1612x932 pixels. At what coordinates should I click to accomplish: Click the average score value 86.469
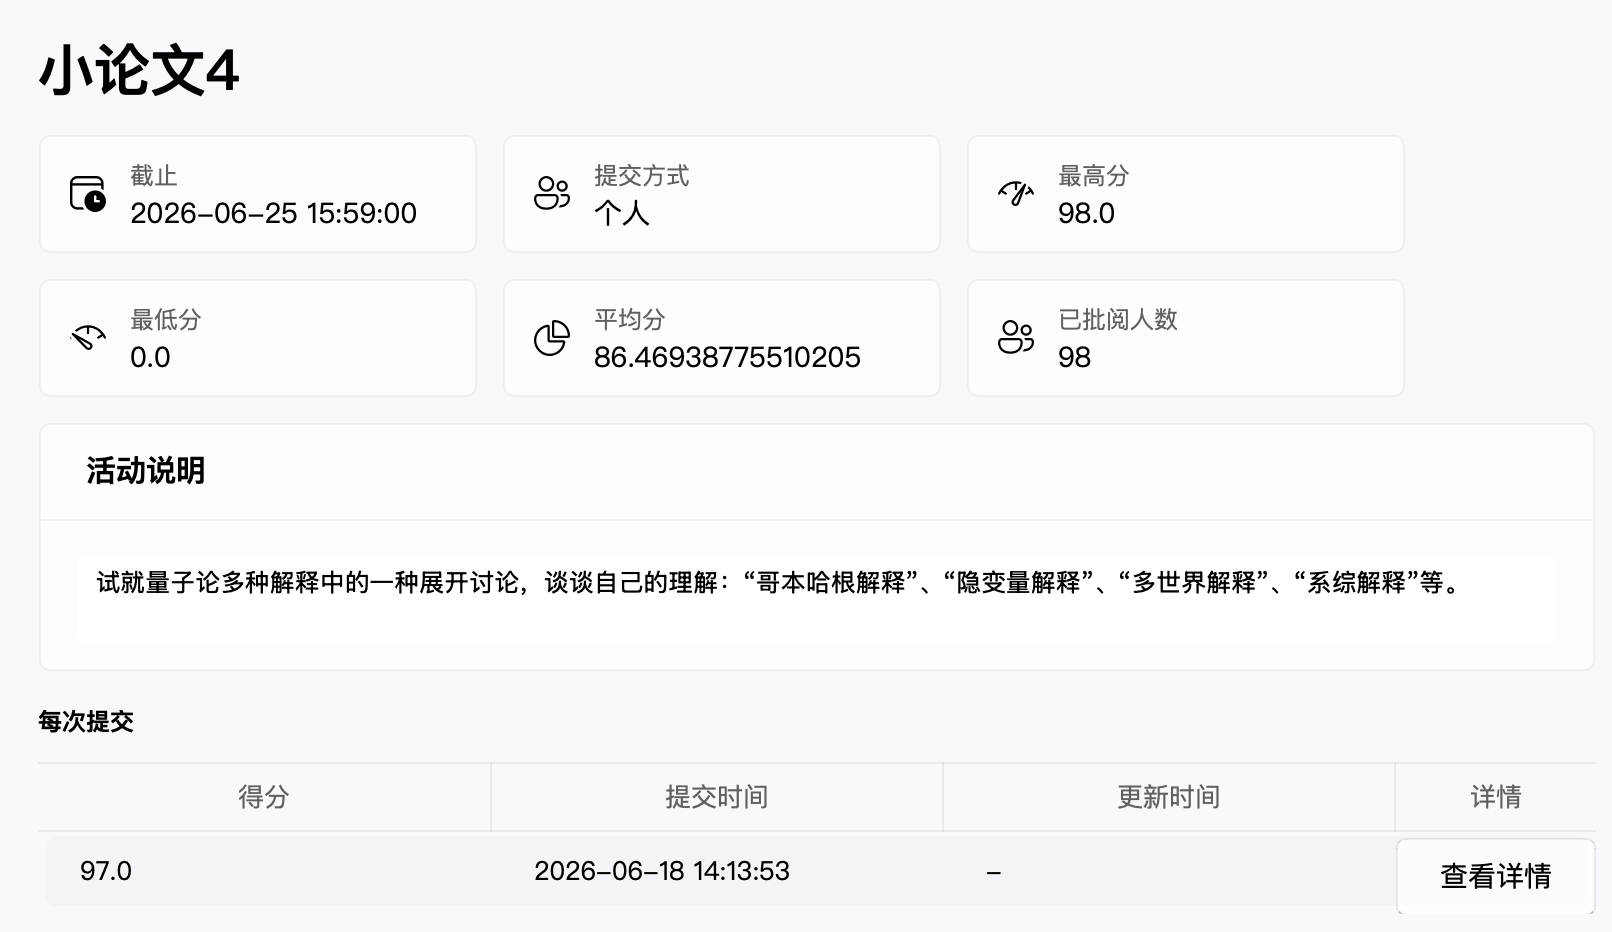727,357
